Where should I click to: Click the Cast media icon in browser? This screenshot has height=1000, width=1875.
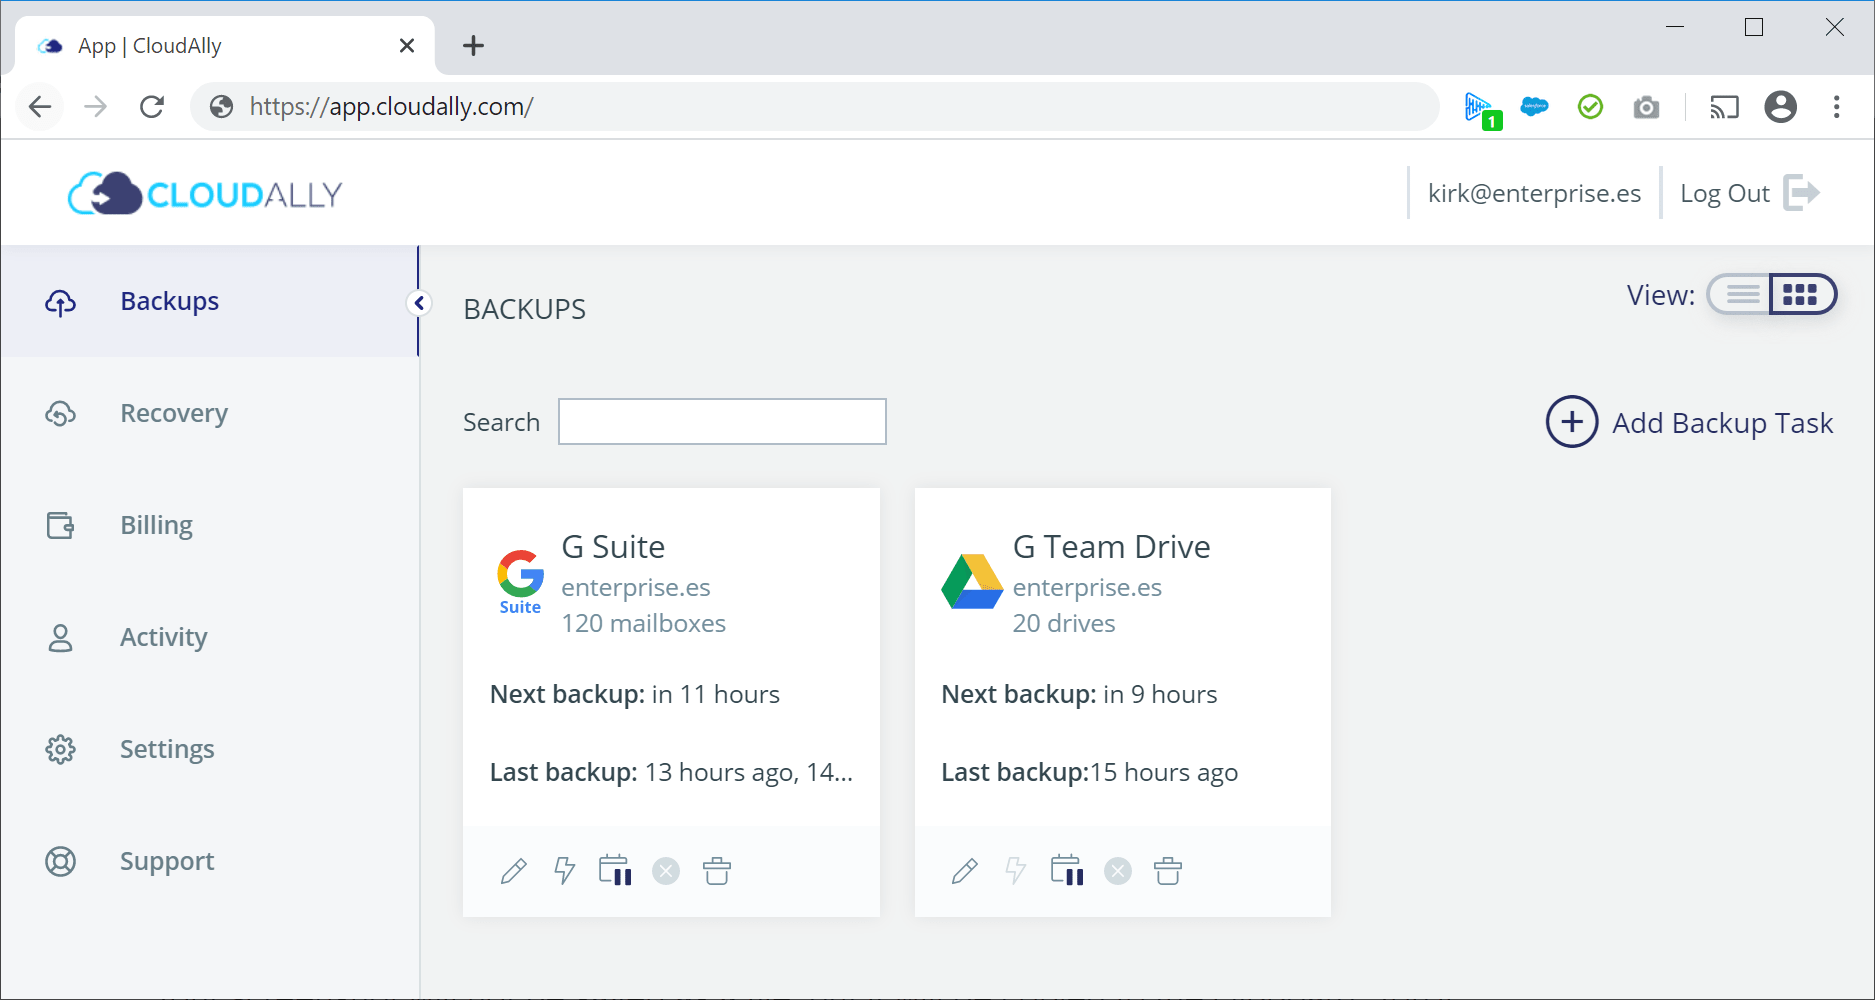1724,107
